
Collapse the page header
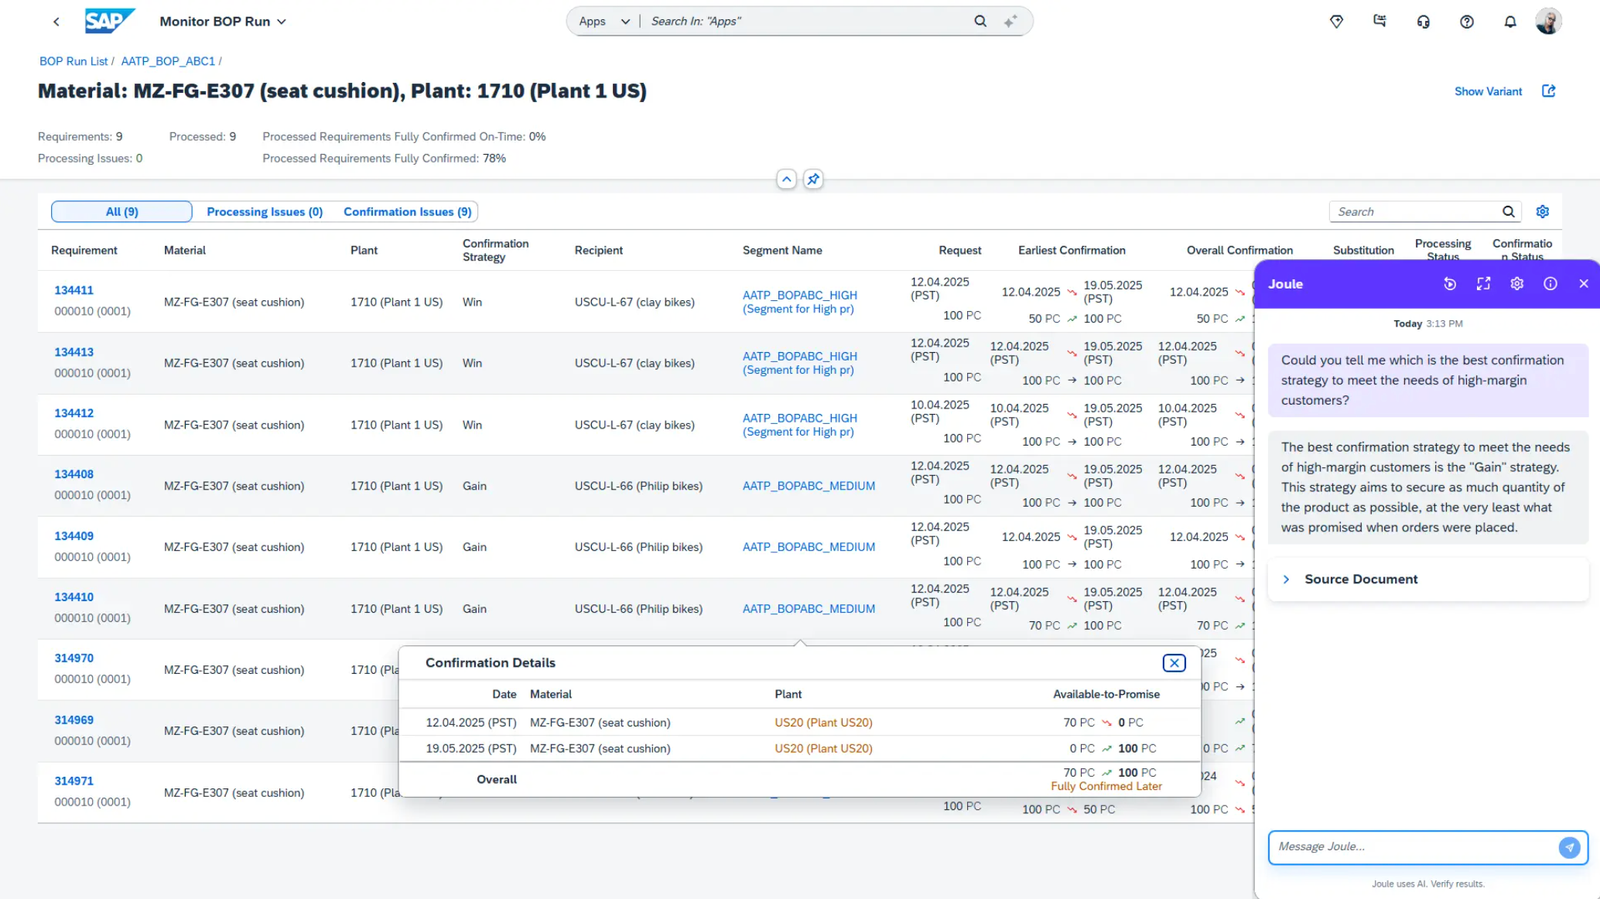coord(786,179)
